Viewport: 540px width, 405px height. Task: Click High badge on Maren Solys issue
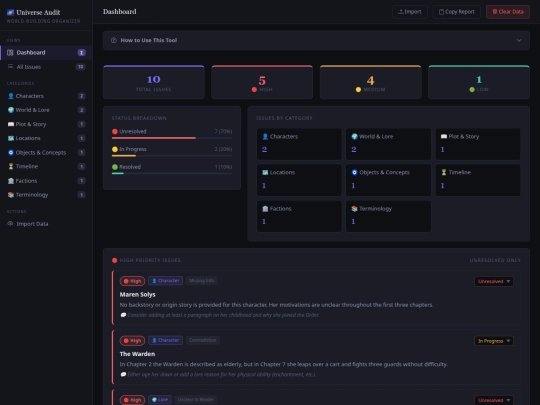132,281
